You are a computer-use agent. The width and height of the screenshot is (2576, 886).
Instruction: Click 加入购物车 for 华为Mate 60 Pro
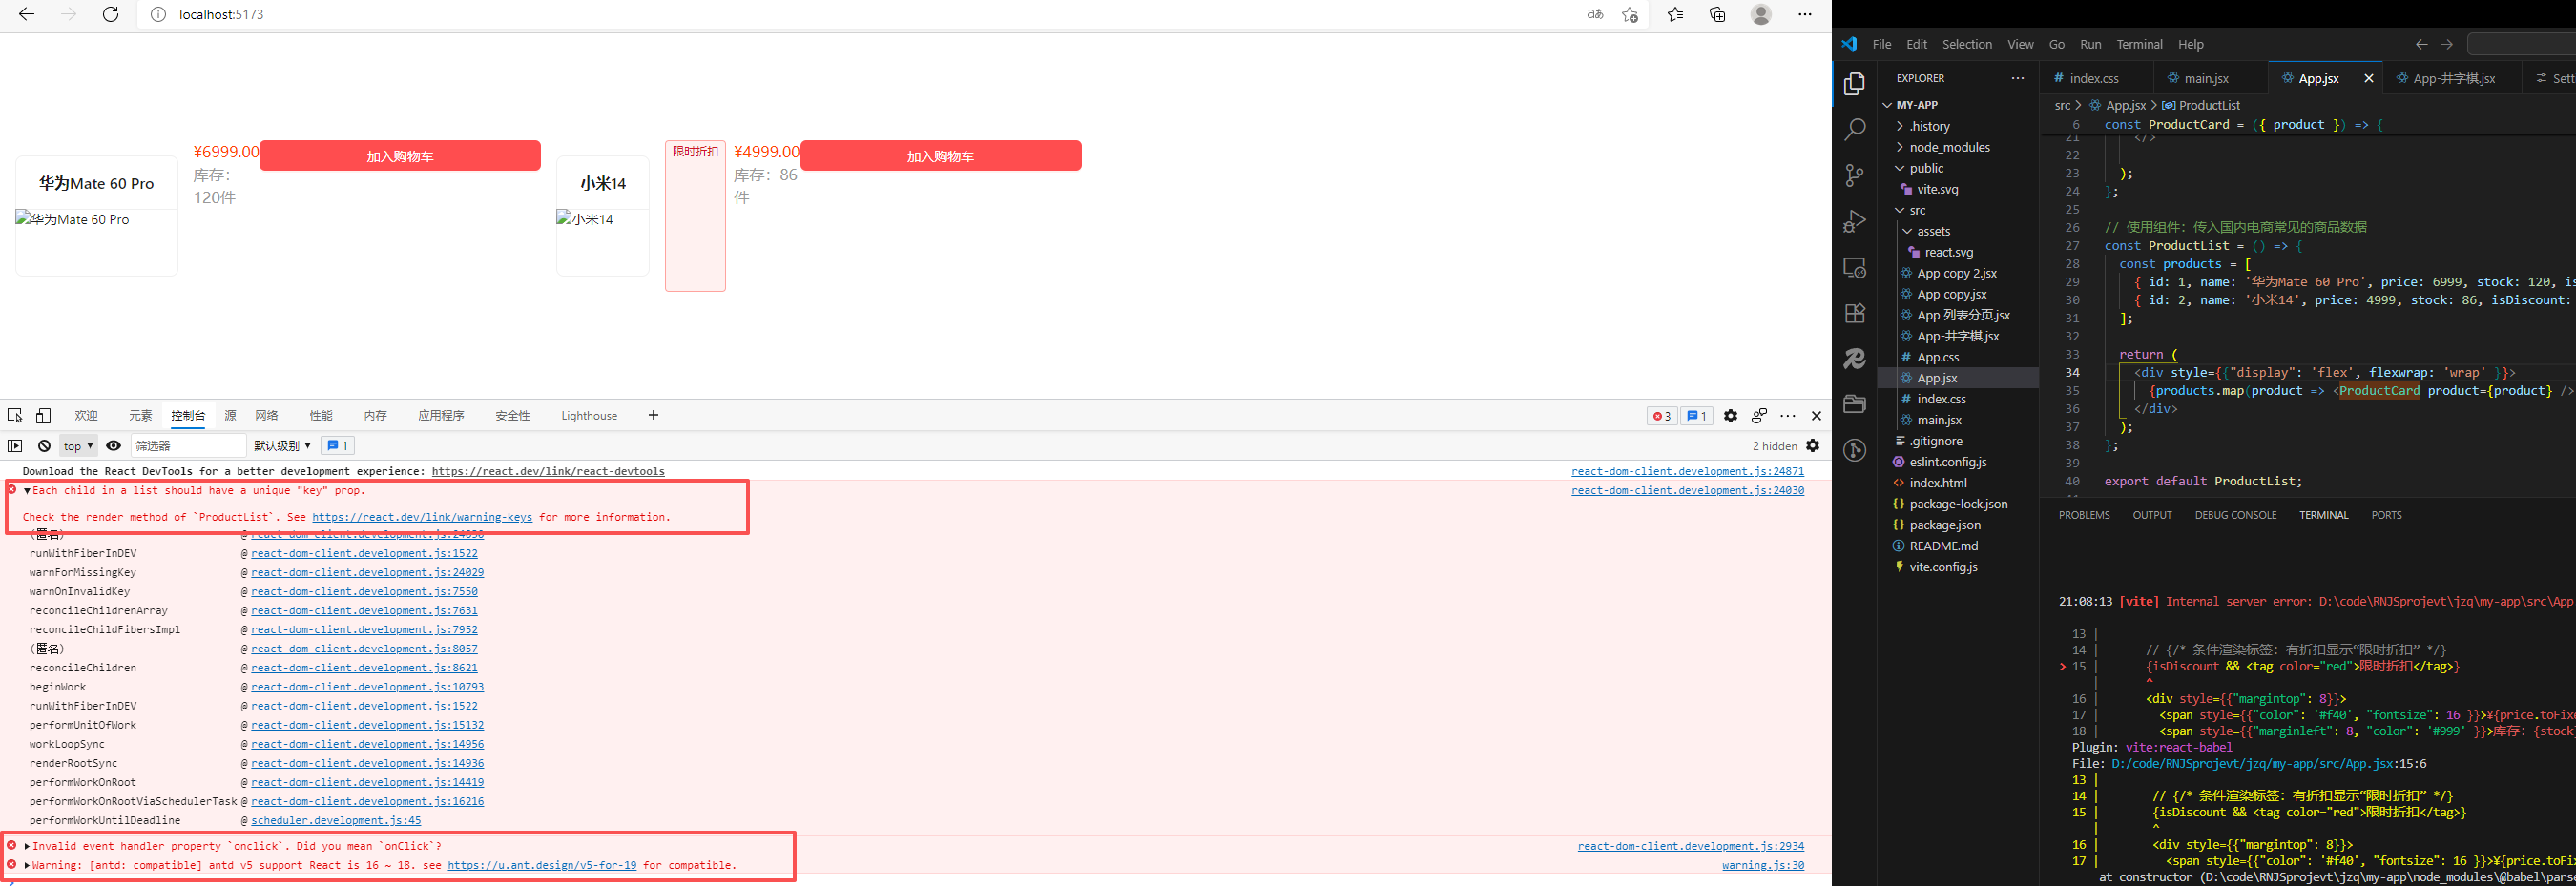click(400, 156)
